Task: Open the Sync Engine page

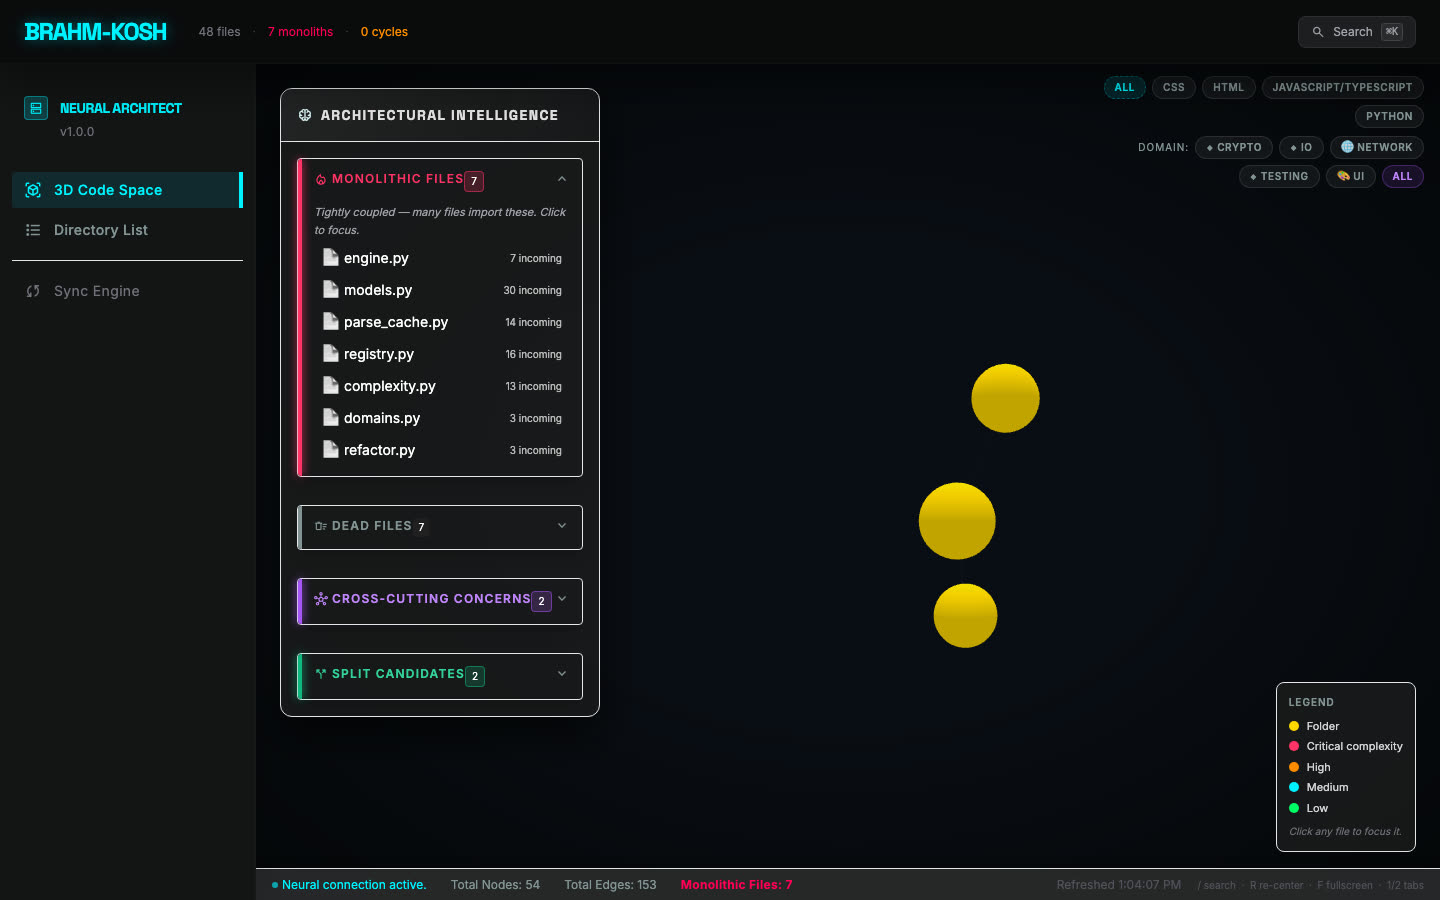Action: (x=127, y=291)
